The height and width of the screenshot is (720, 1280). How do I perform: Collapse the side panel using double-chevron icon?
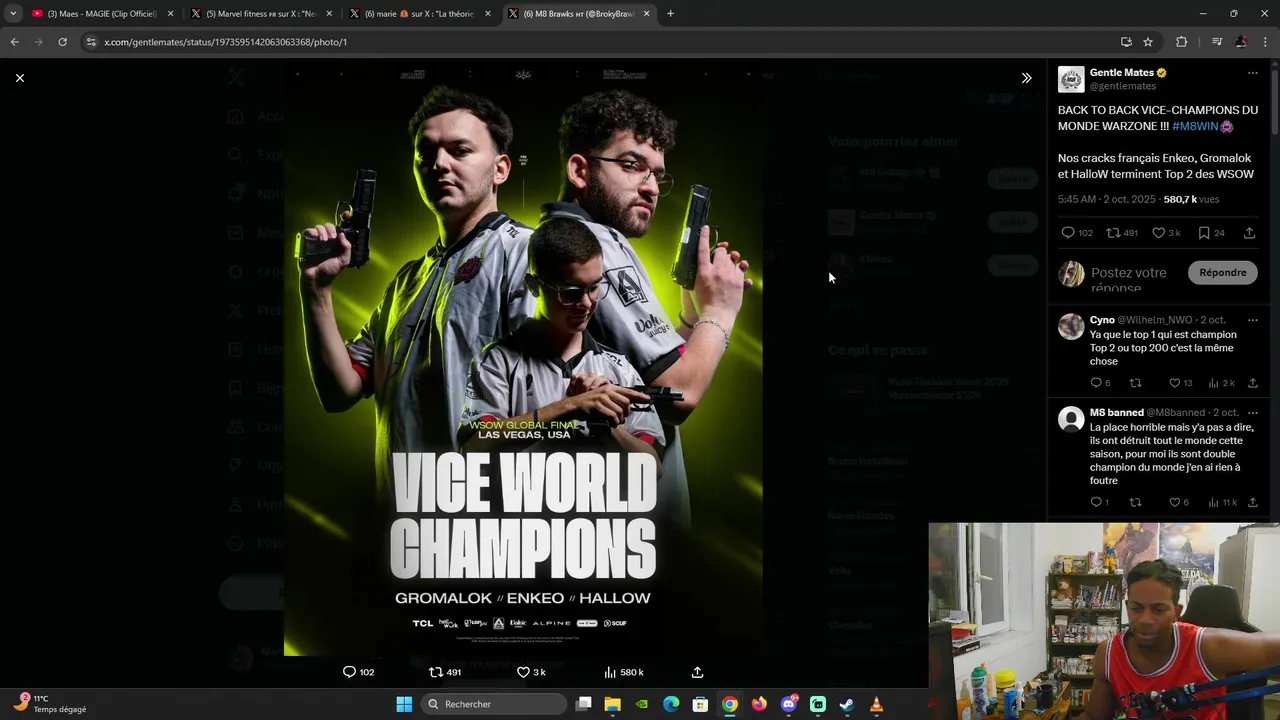click(x=1026, y=78)
